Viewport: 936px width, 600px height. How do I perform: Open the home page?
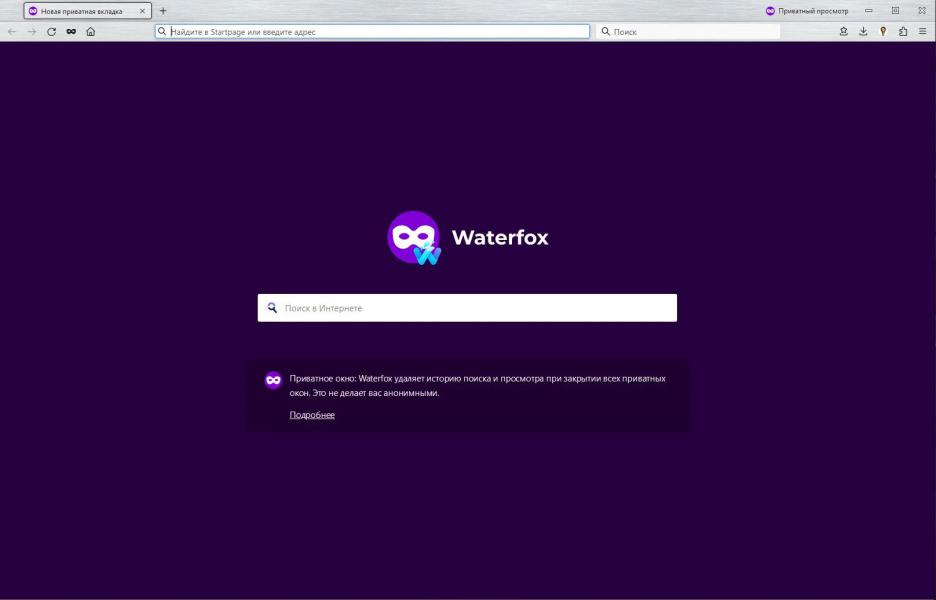point(91,32)
